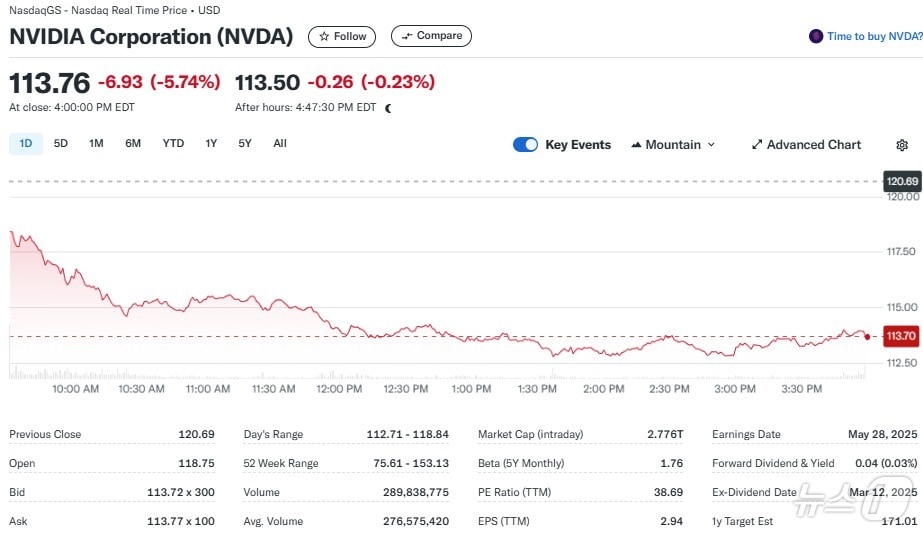The width and height of the screenshot is (923, 533).
Task: Toggle the Key Events switch
Action: pyautogui.click(x=525, y=145)
